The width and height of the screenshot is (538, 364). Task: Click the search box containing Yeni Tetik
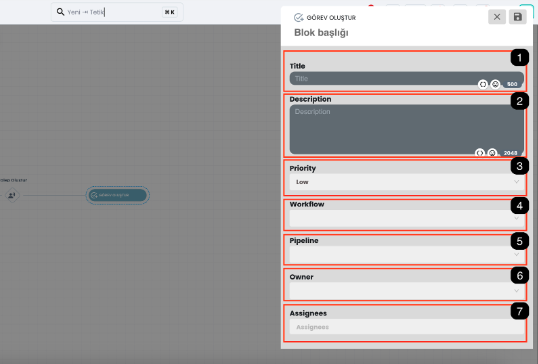point(117,12)
